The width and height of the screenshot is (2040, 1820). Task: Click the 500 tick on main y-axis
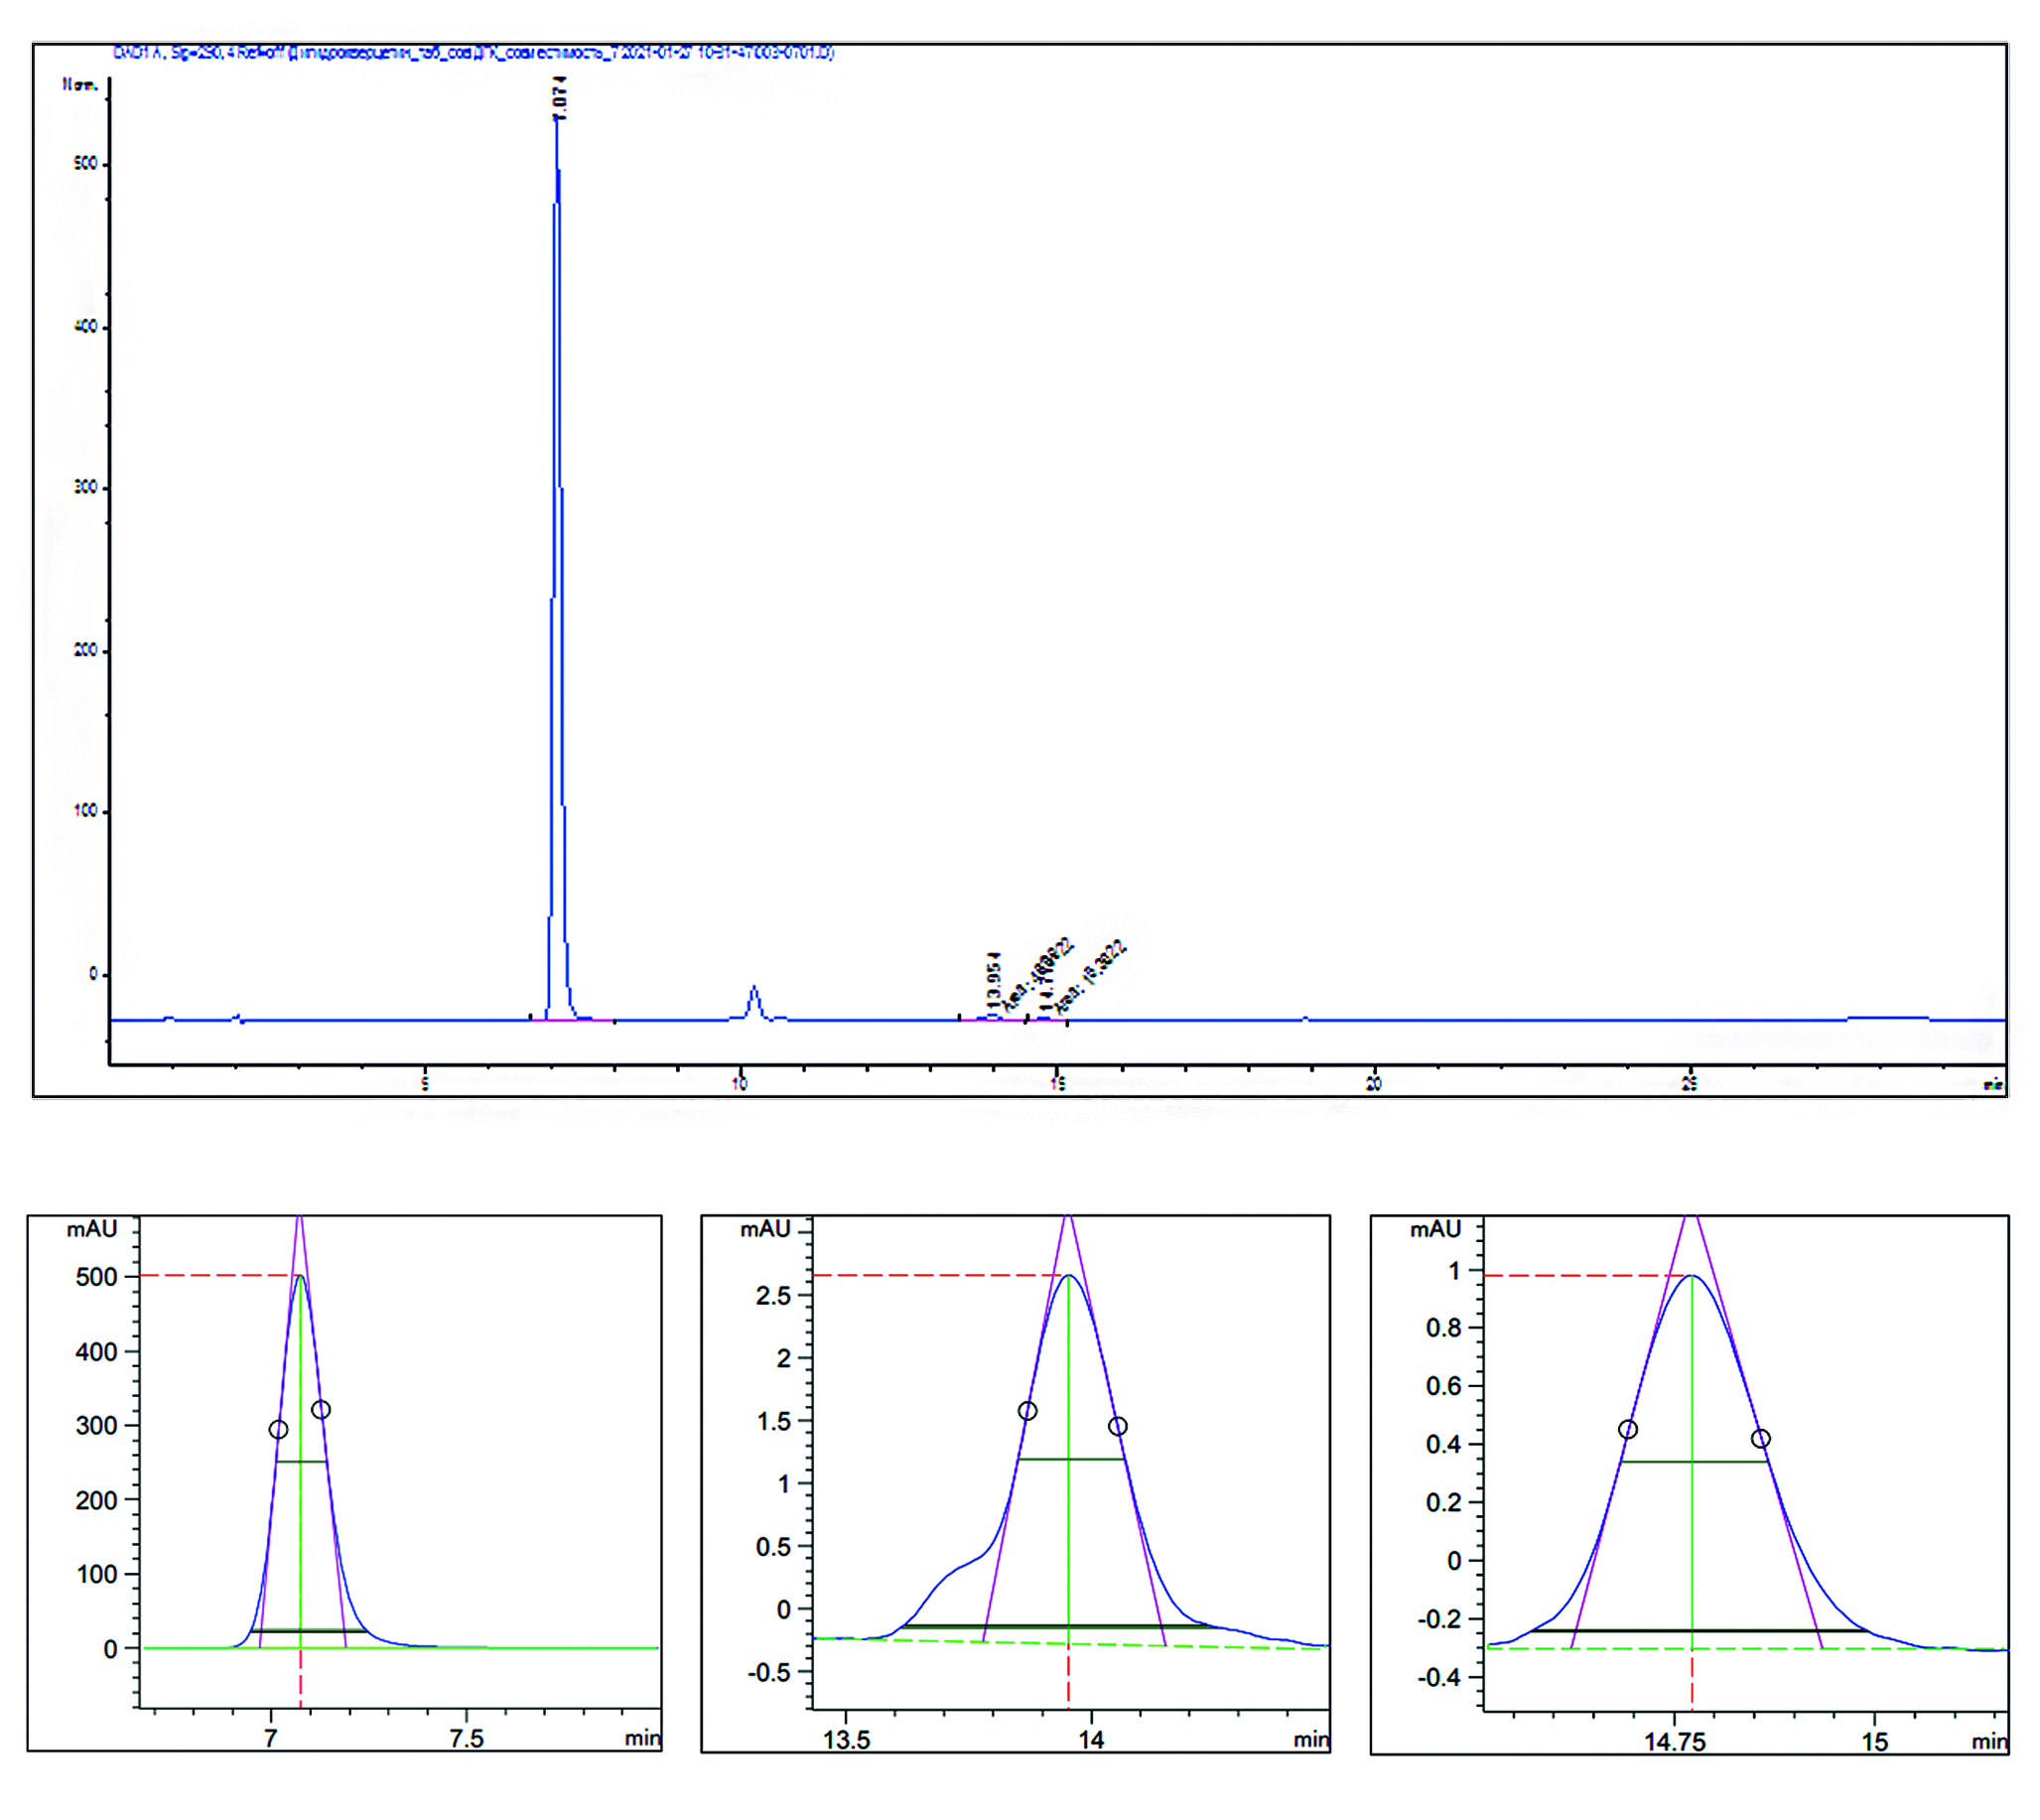(86, 164)
